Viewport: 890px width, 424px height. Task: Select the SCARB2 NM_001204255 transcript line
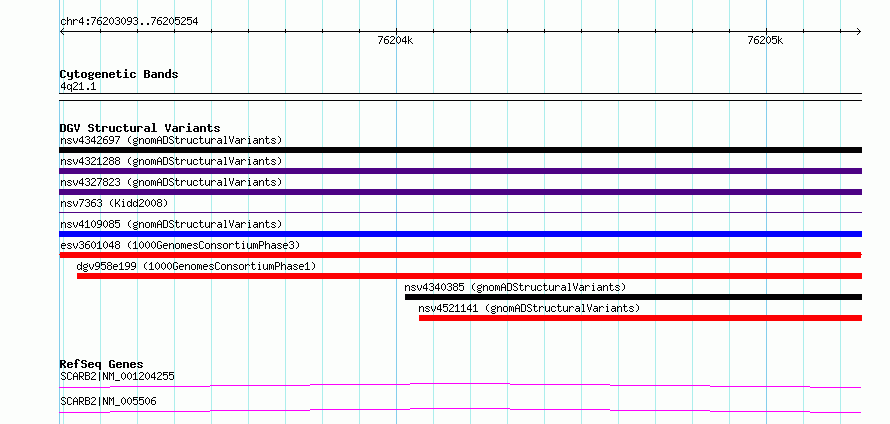point(460,386)
